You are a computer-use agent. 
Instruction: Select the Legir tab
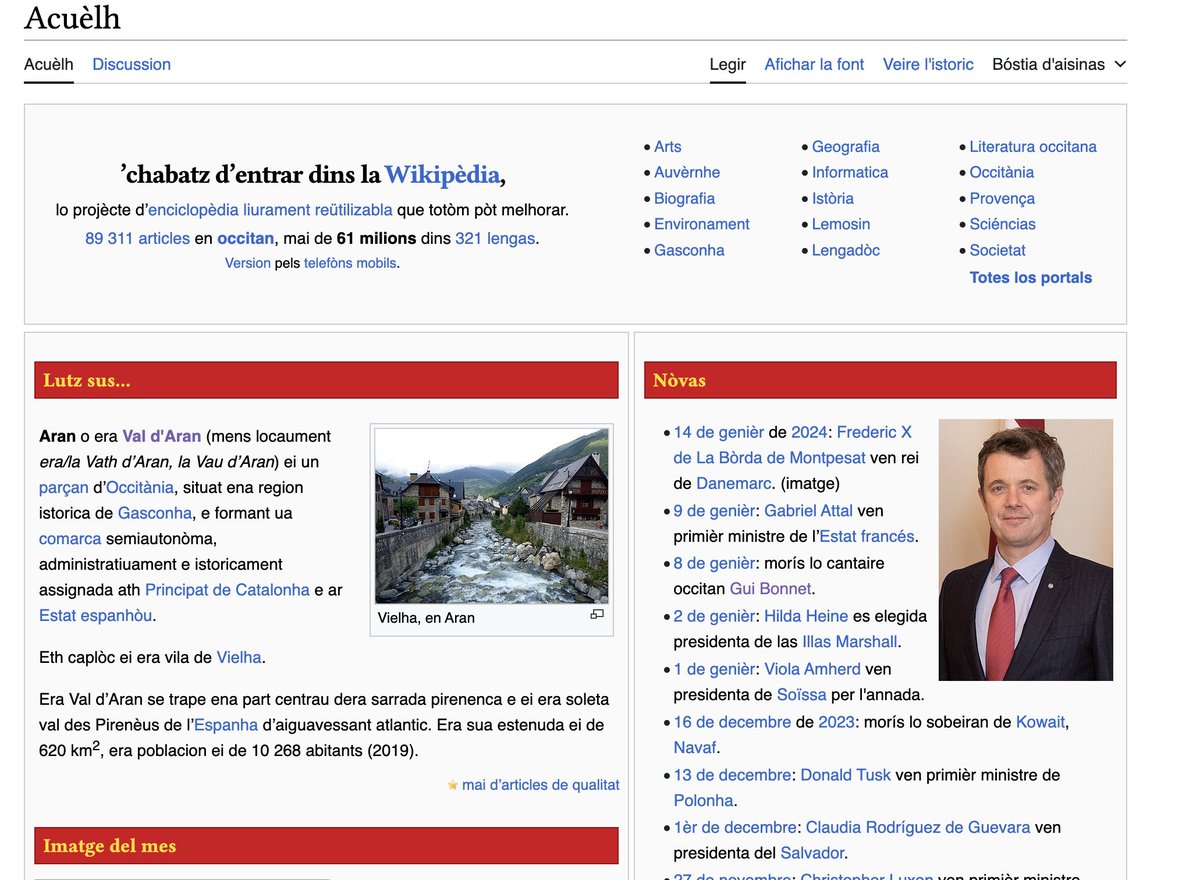[727, 64]
